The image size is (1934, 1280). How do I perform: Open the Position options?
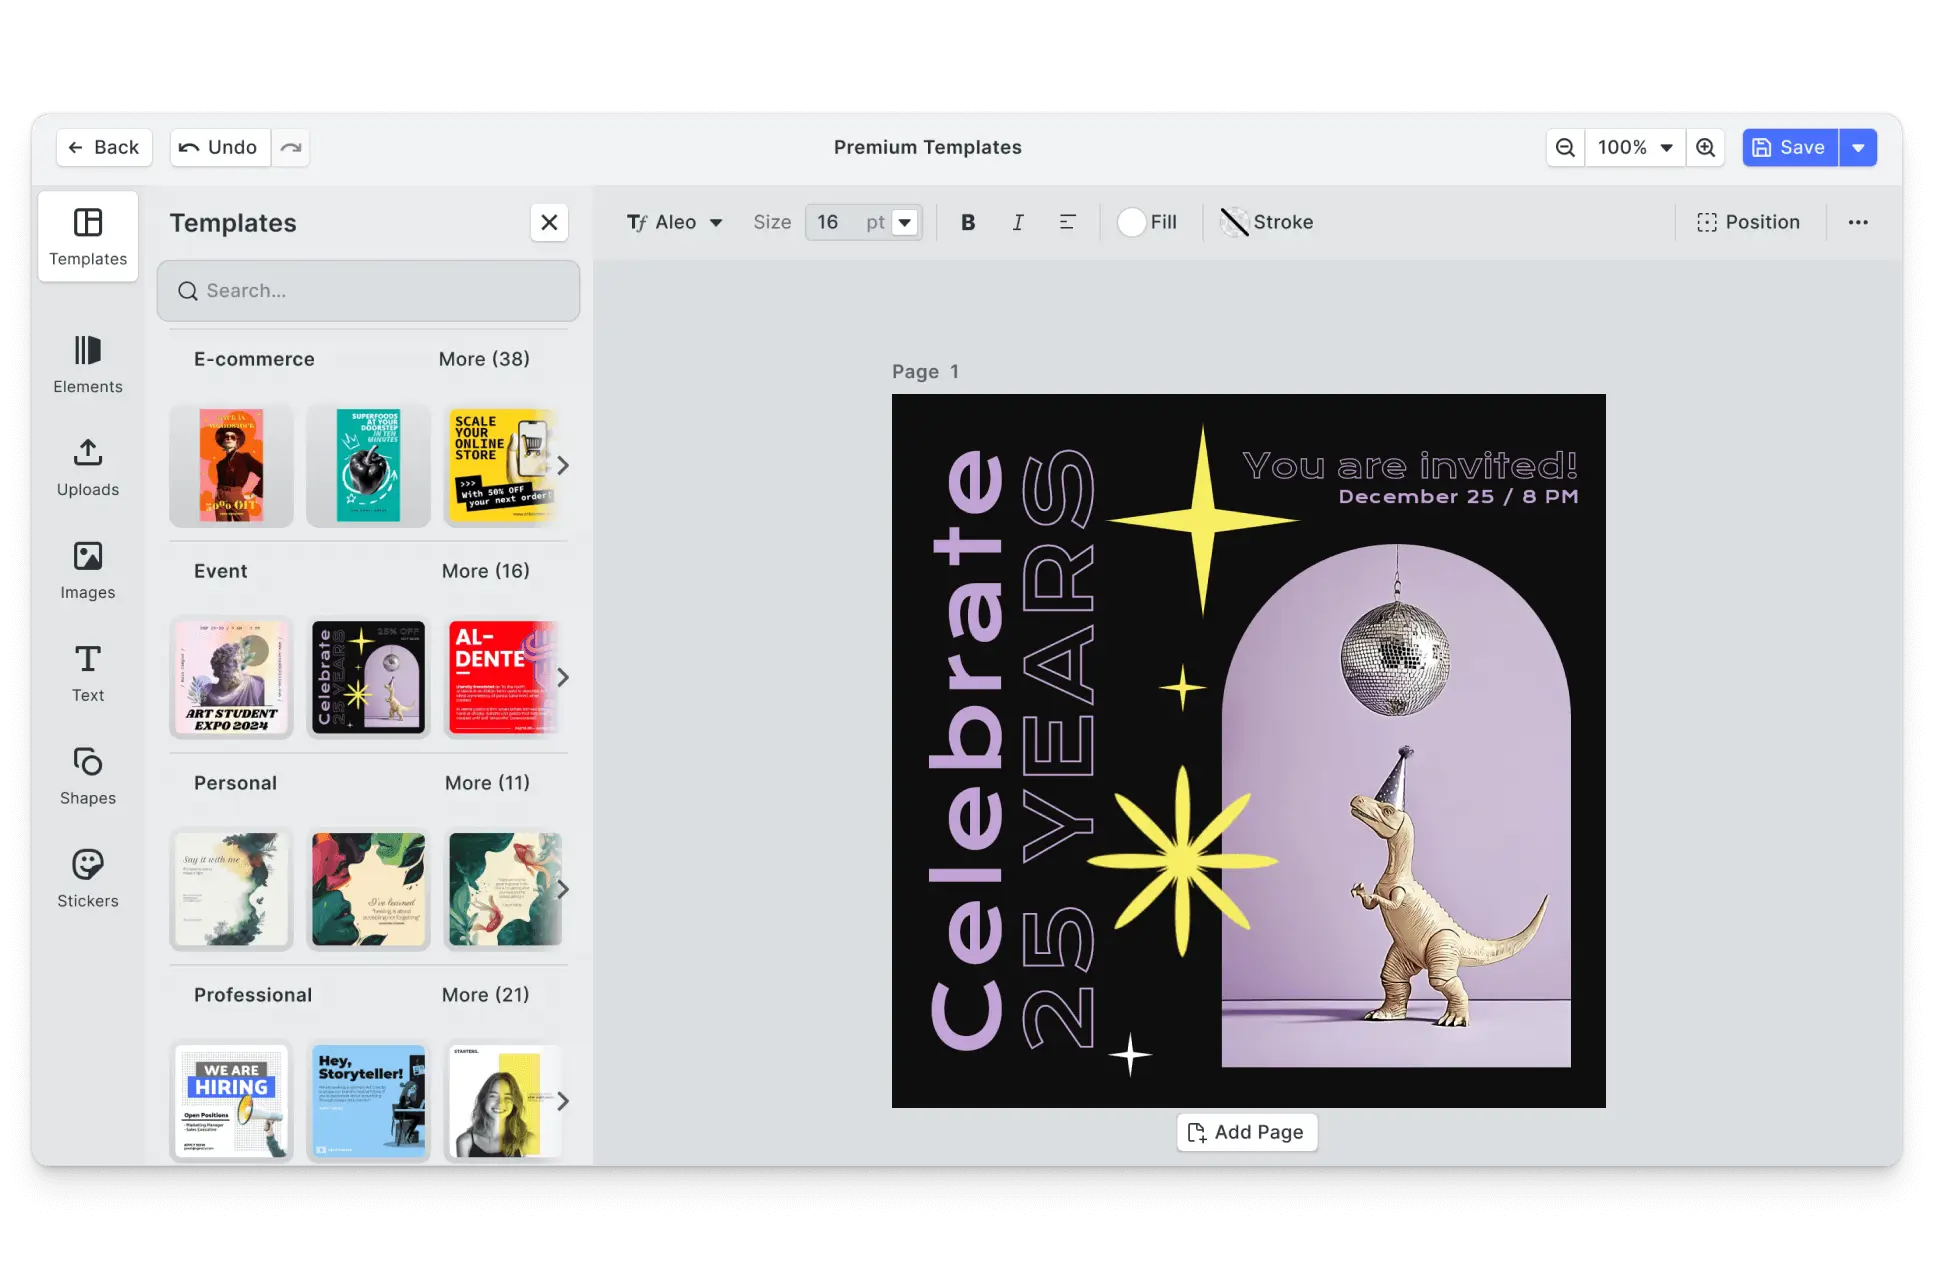click(x=1749, y=222)
